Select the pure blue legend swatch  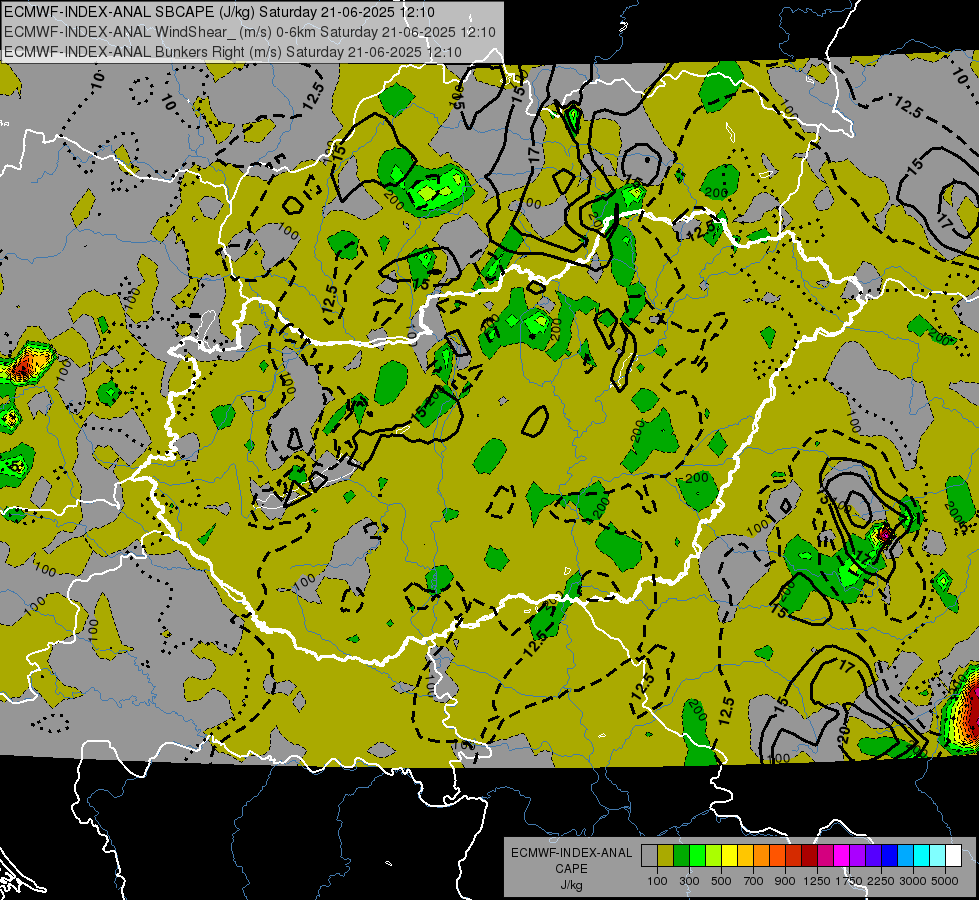[890, 856]
